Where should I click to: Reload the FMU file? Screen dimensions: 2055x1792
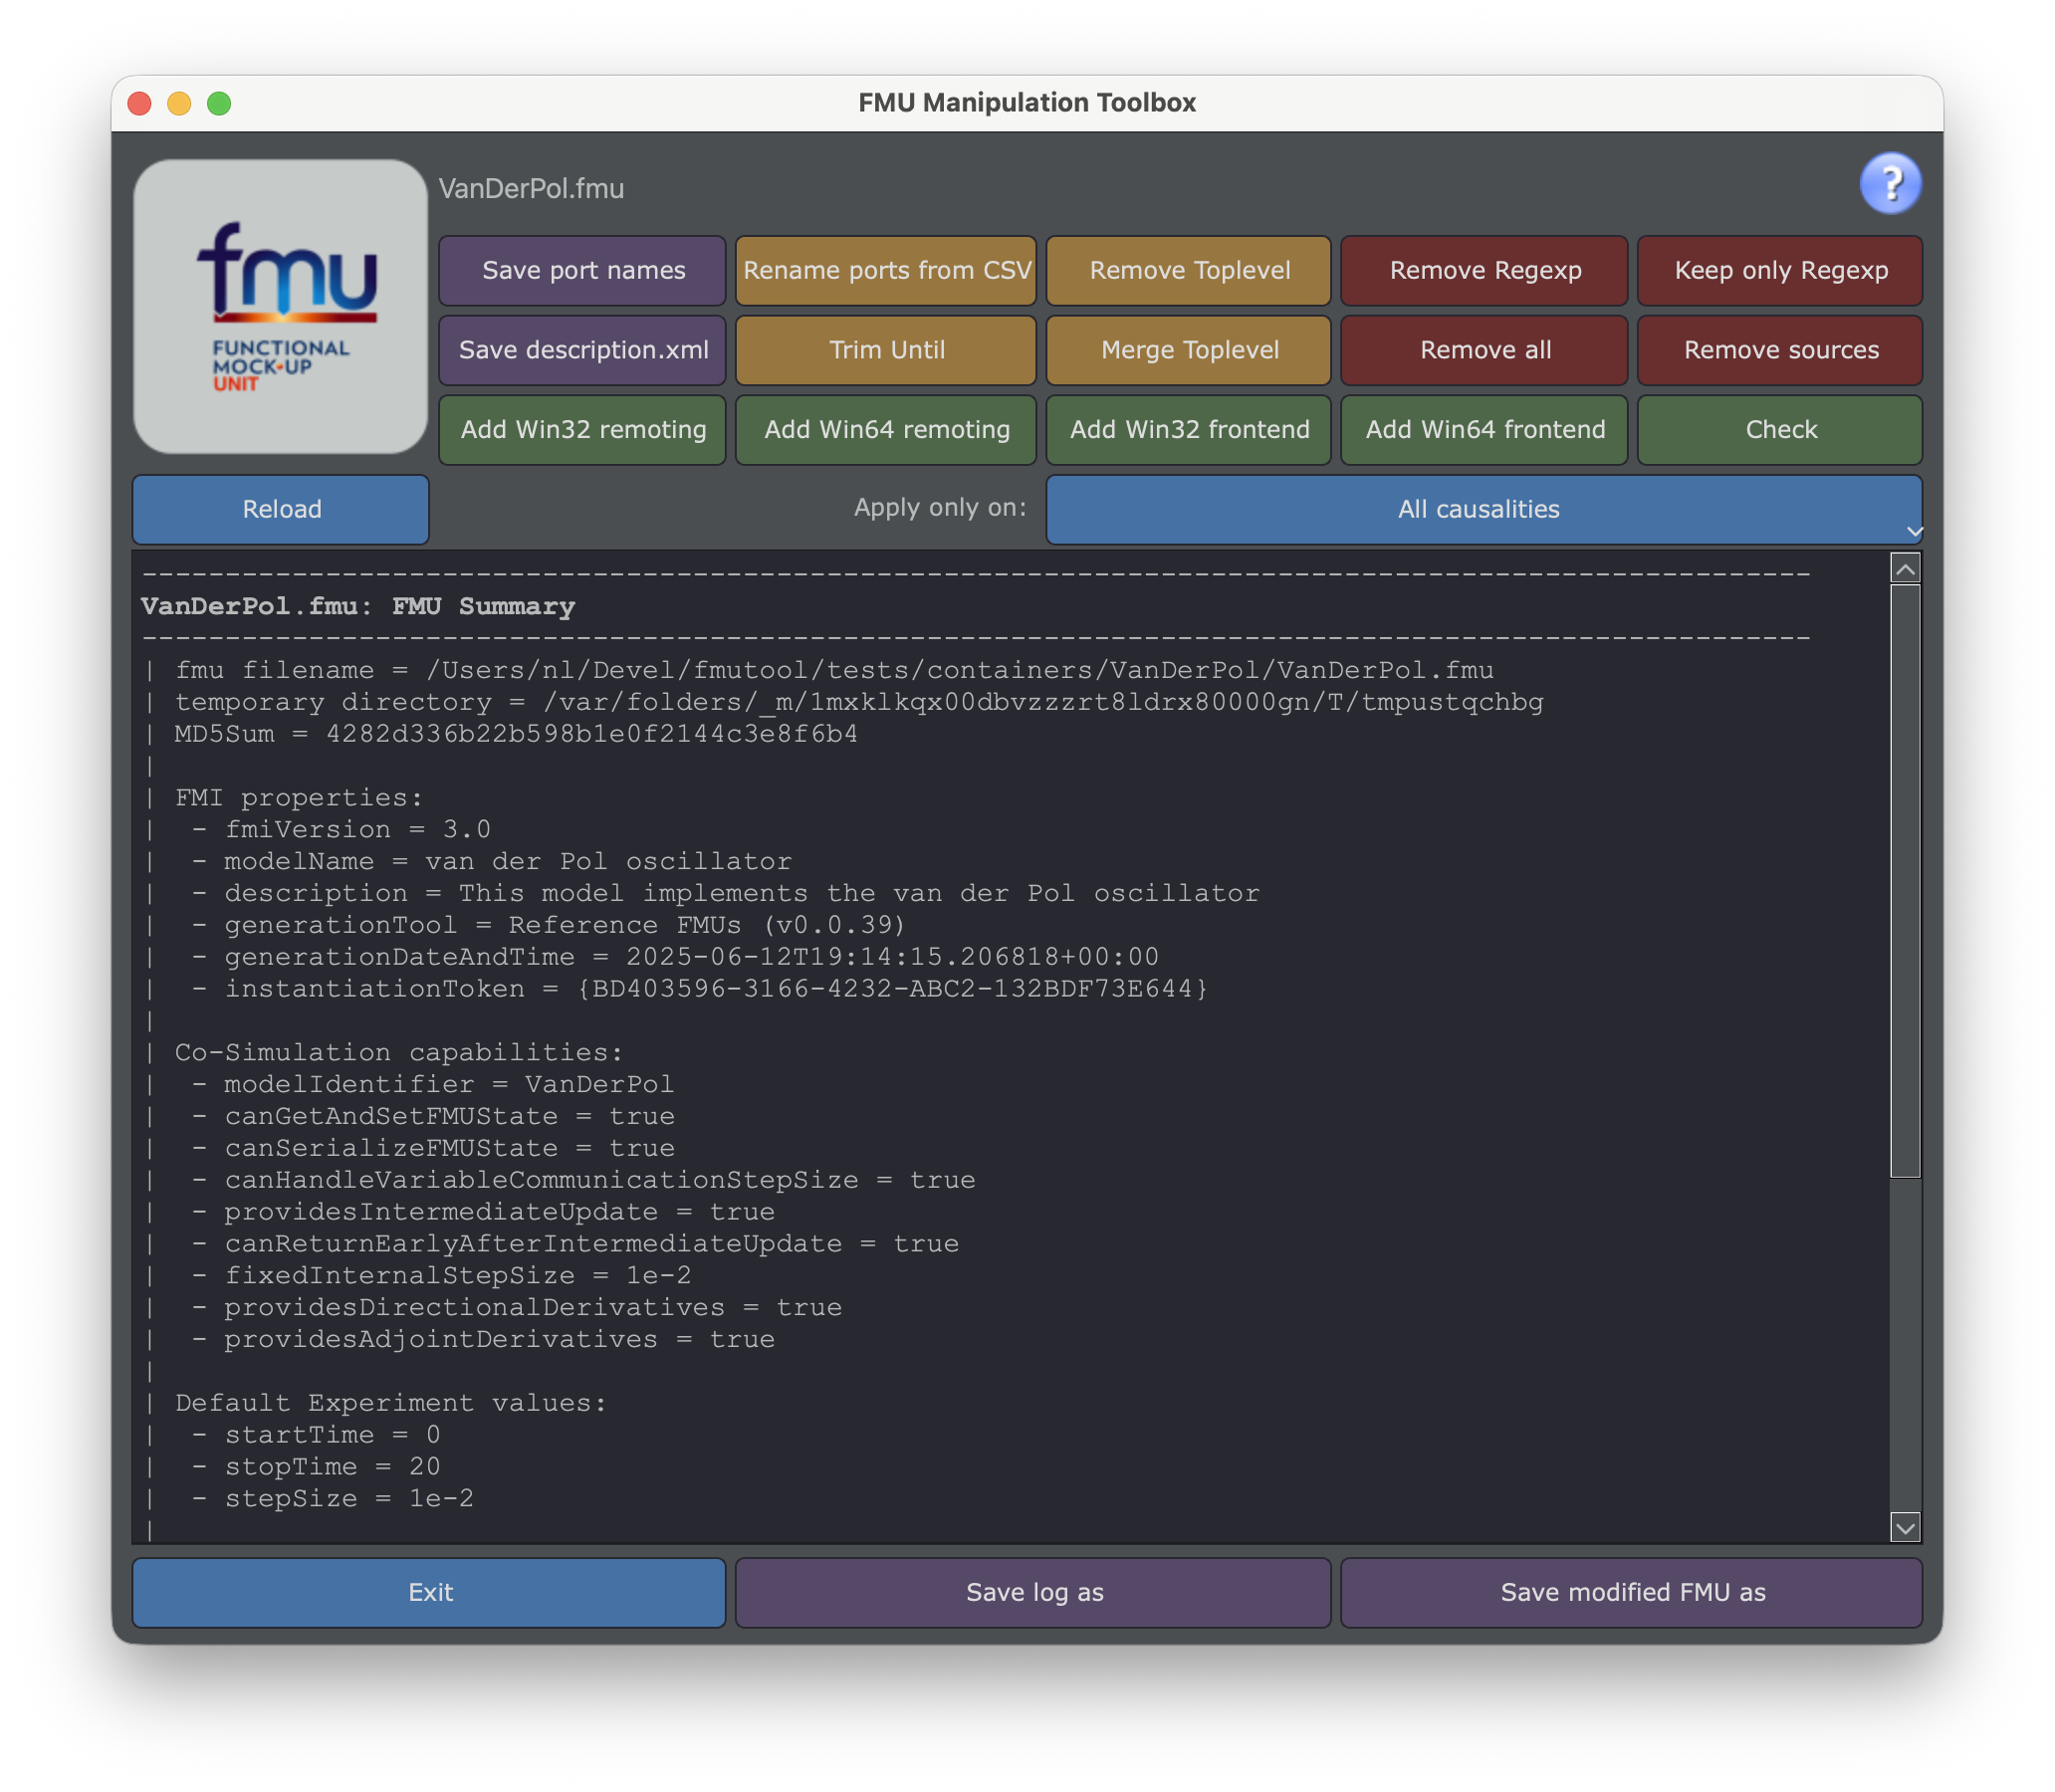tap(281, 509)
